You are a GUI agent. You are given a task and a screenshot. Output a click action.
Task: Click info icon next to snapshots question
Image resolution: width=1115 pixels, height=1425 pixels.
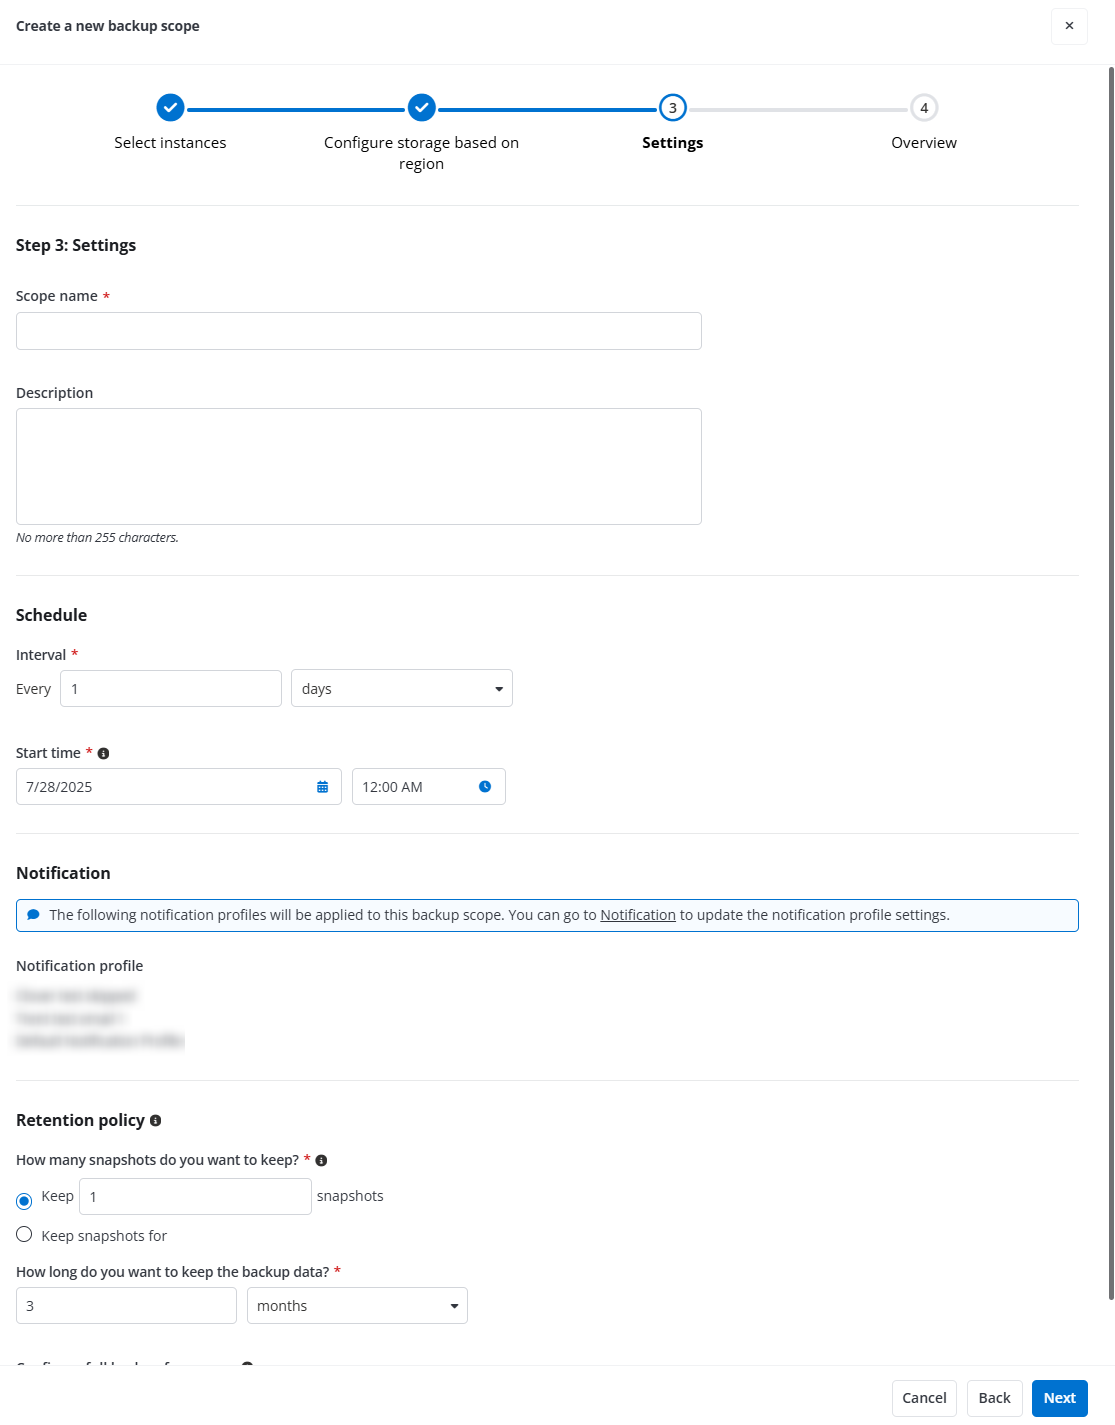(x=321, y=1161)
